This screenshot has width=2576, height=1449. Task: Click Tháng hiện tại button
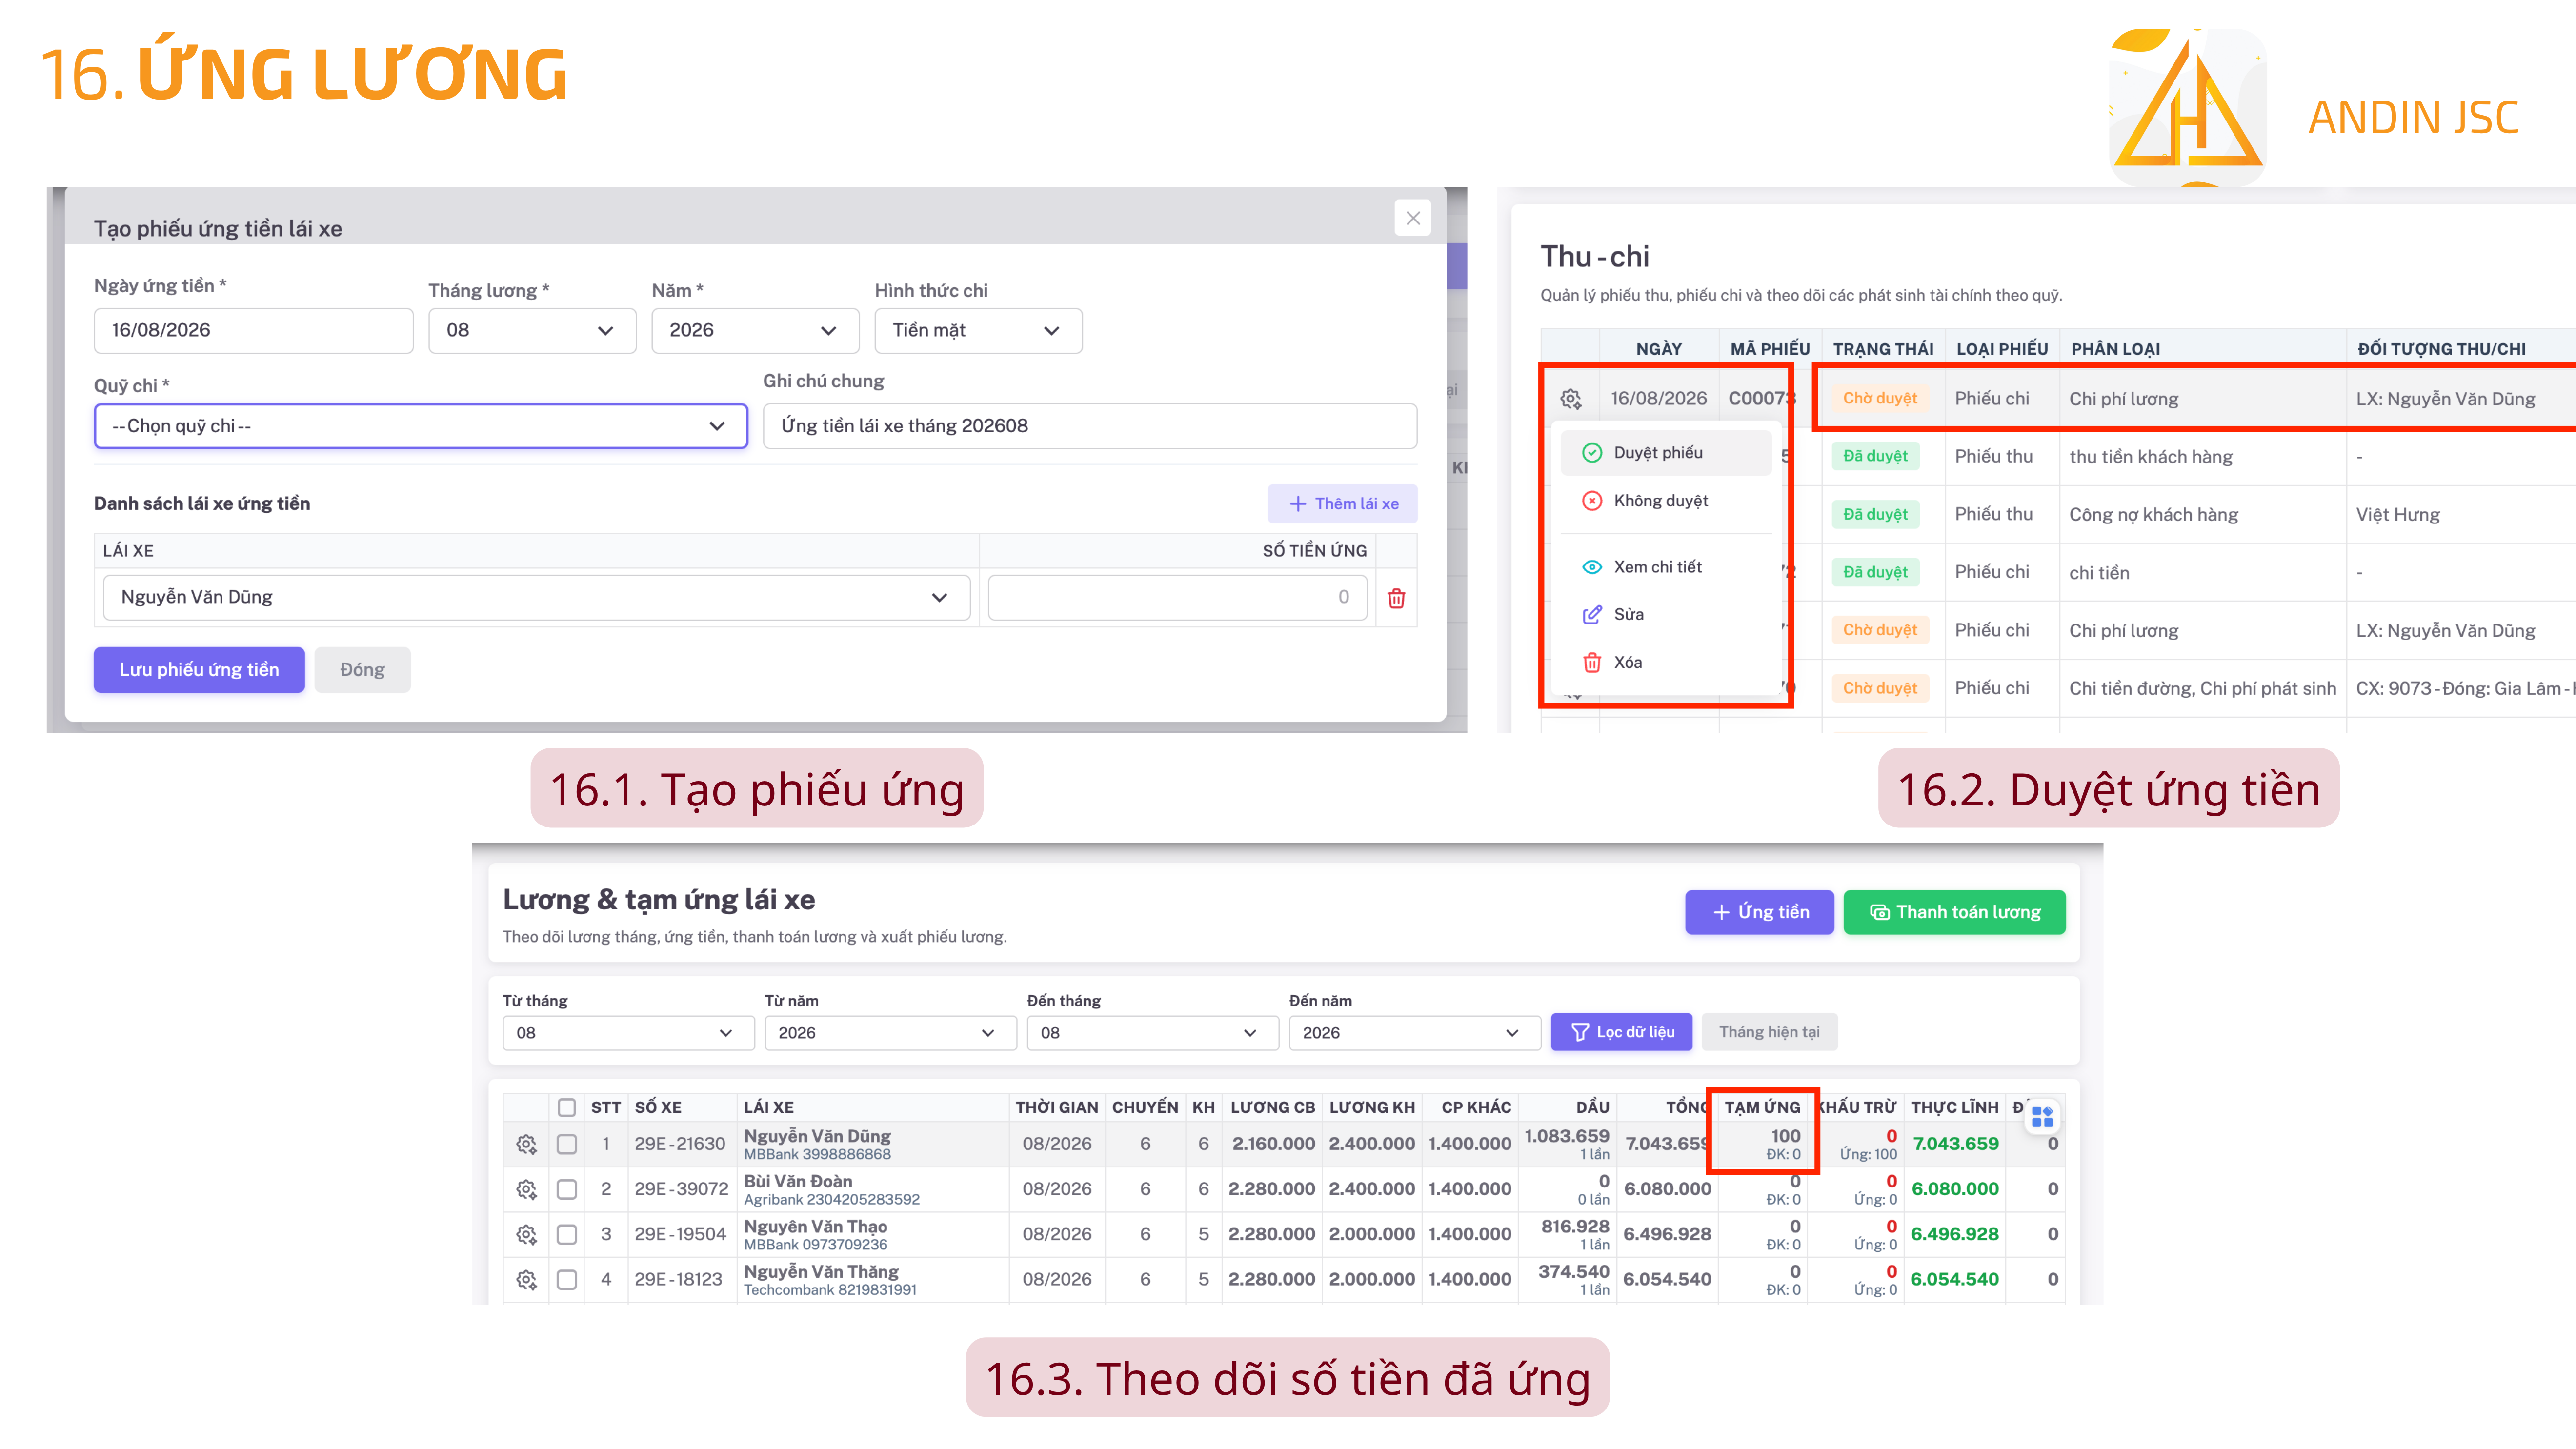(1769, 1032)
